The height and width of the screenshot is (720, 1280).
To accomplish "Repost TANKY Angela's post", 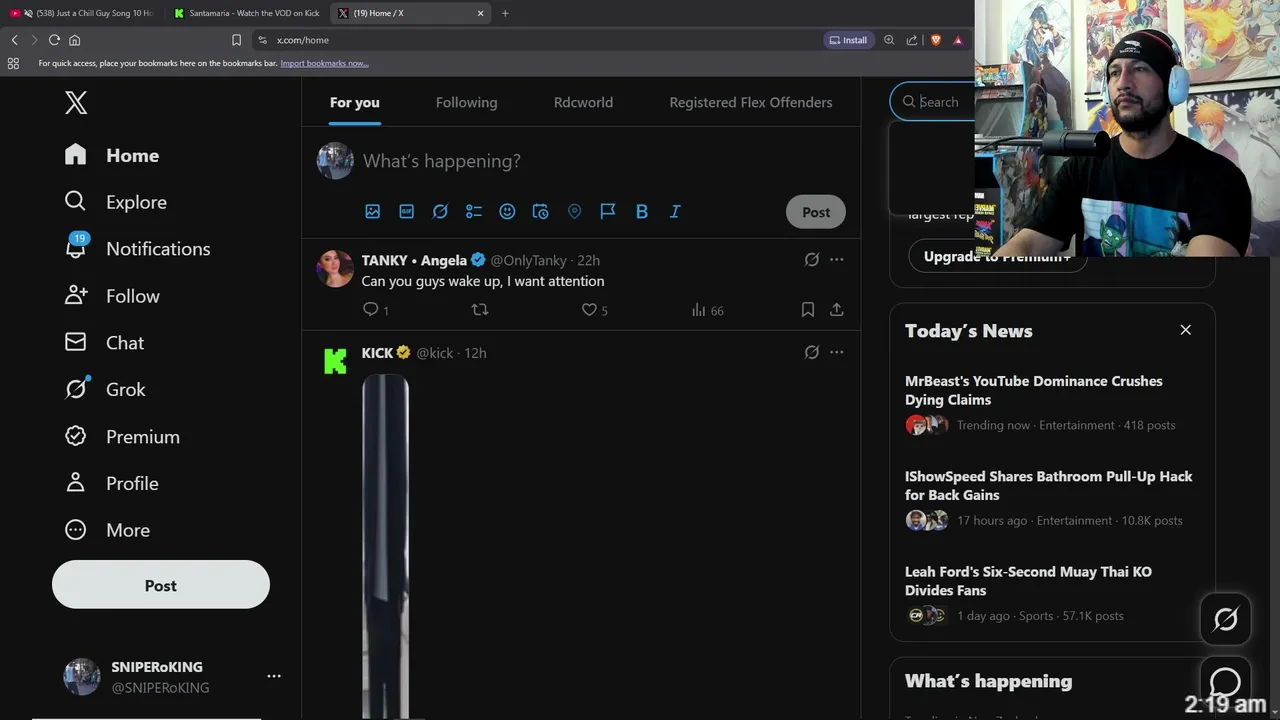I will pos(480,310).
